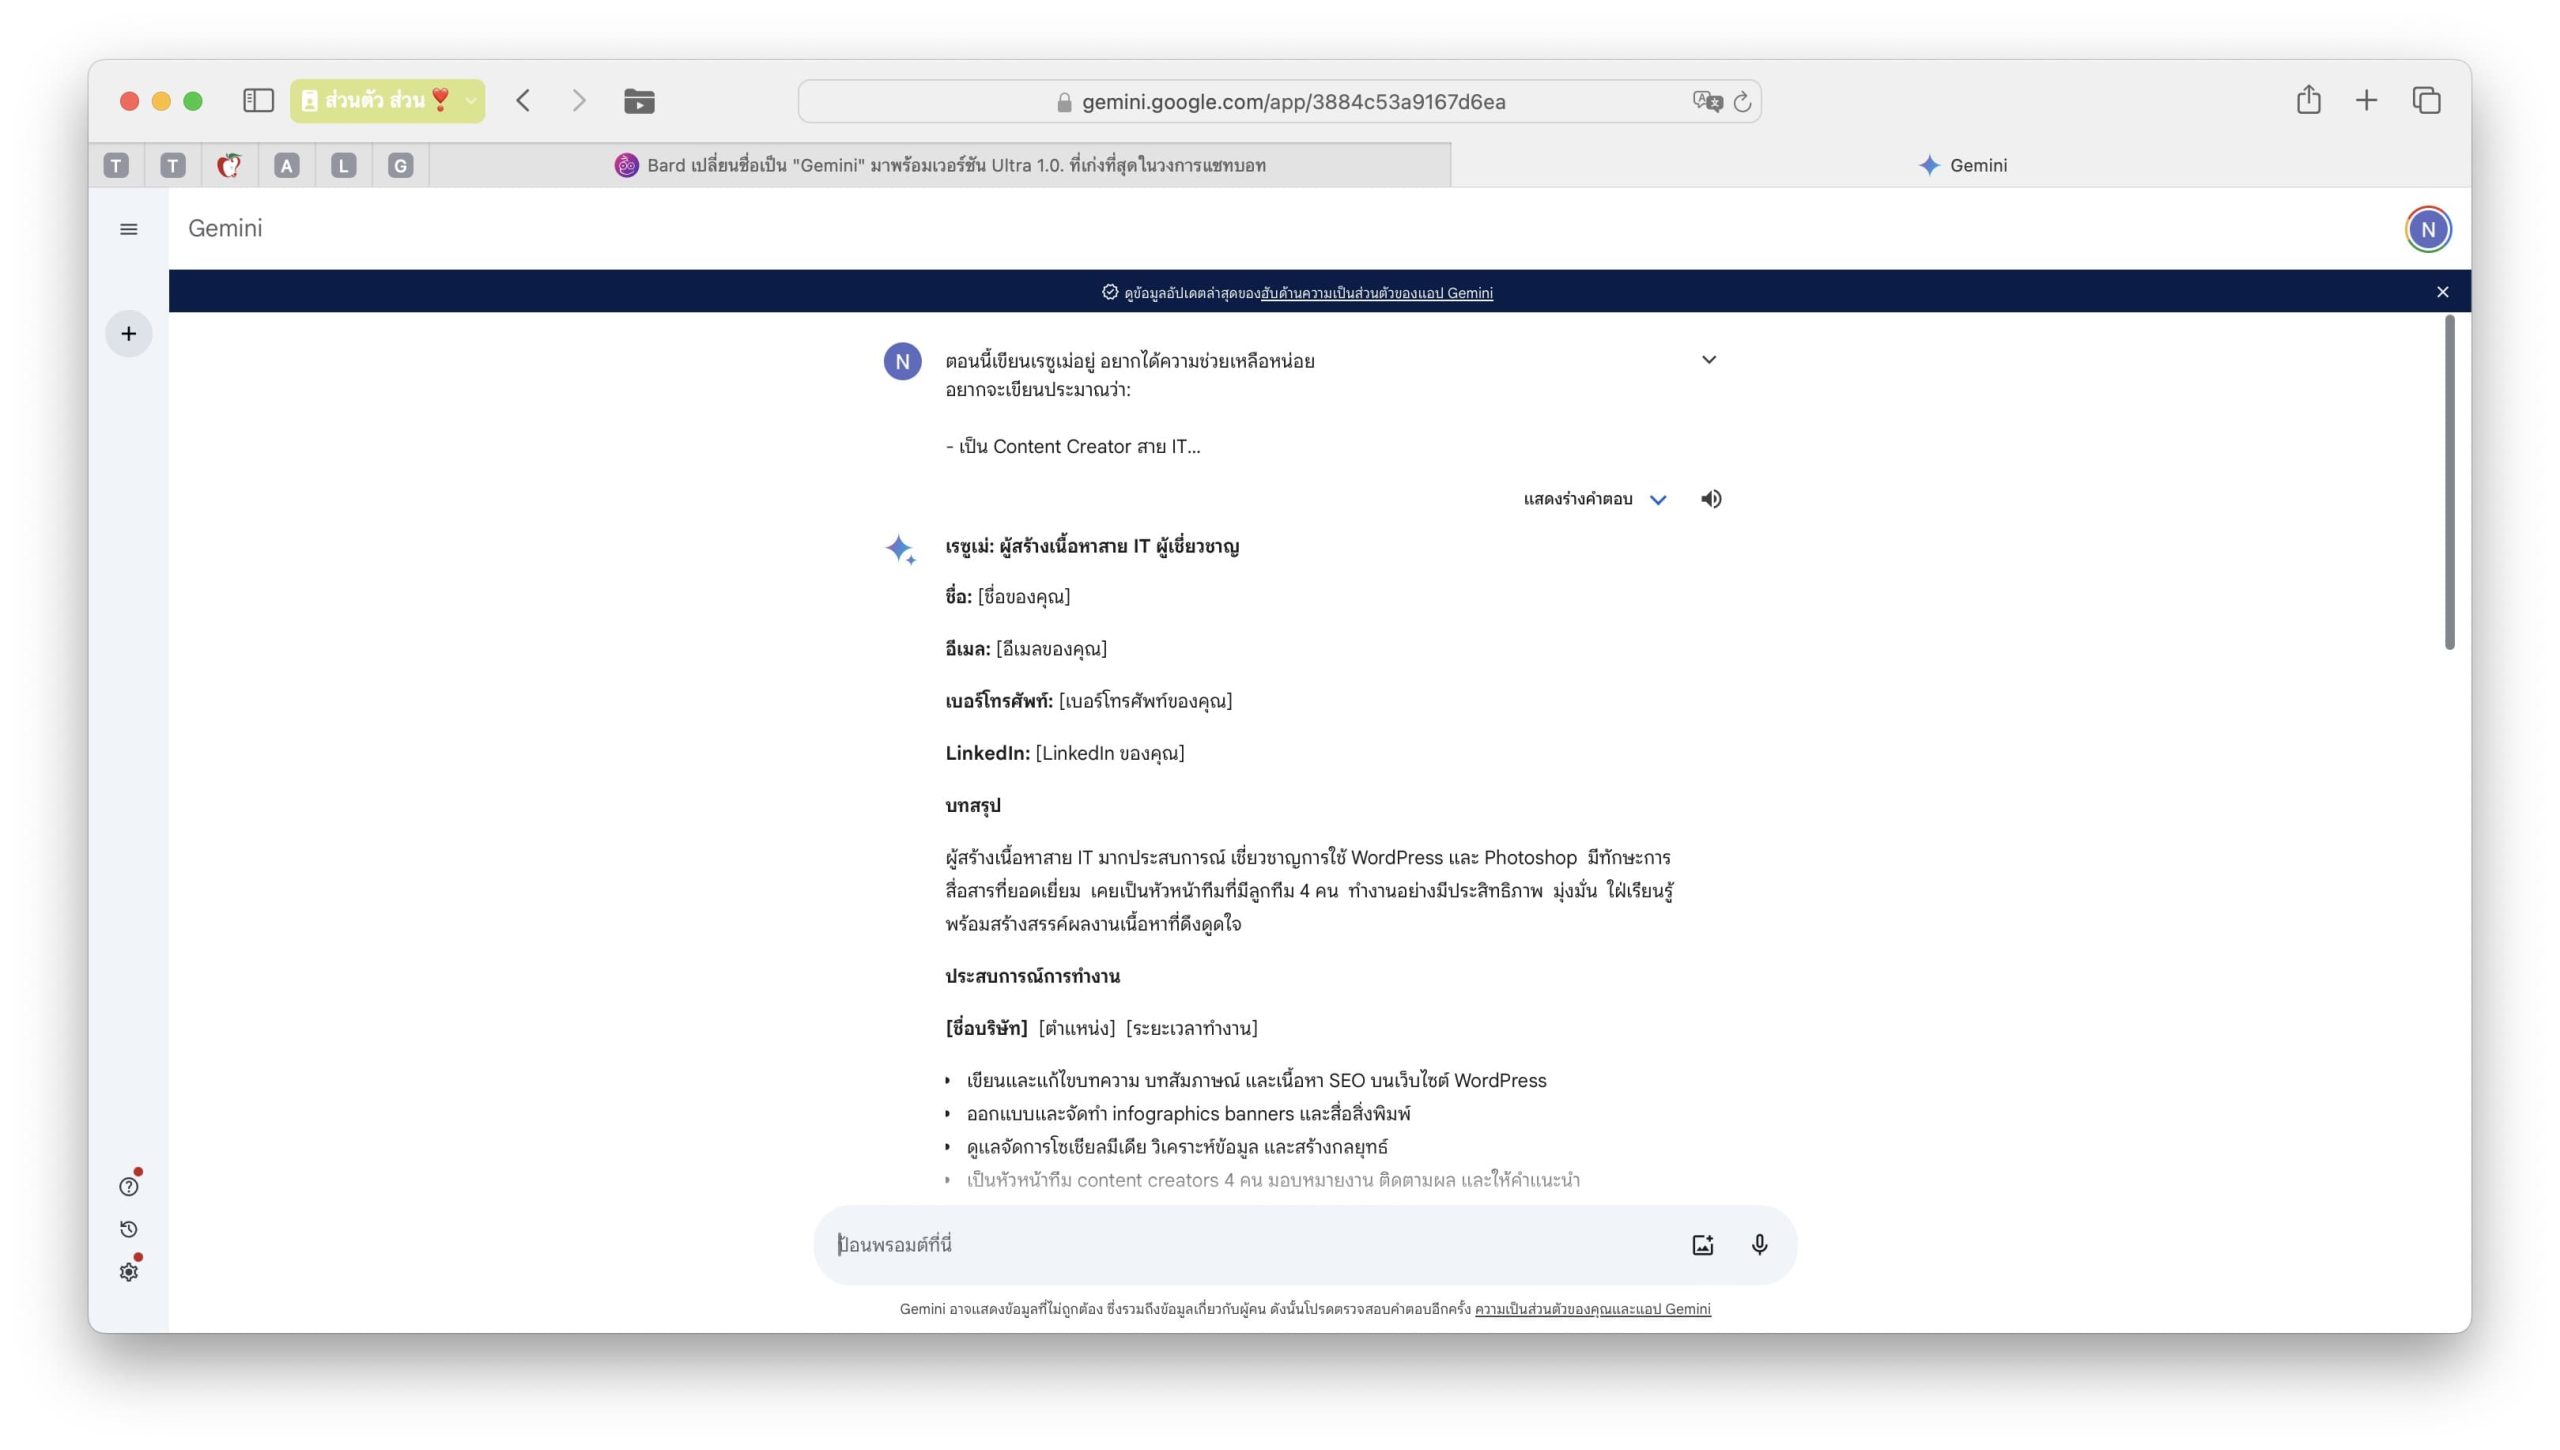The image size is (2560, 1450).
Task: Expand the user prompt chevron
Action: (x=1708, y=360)
